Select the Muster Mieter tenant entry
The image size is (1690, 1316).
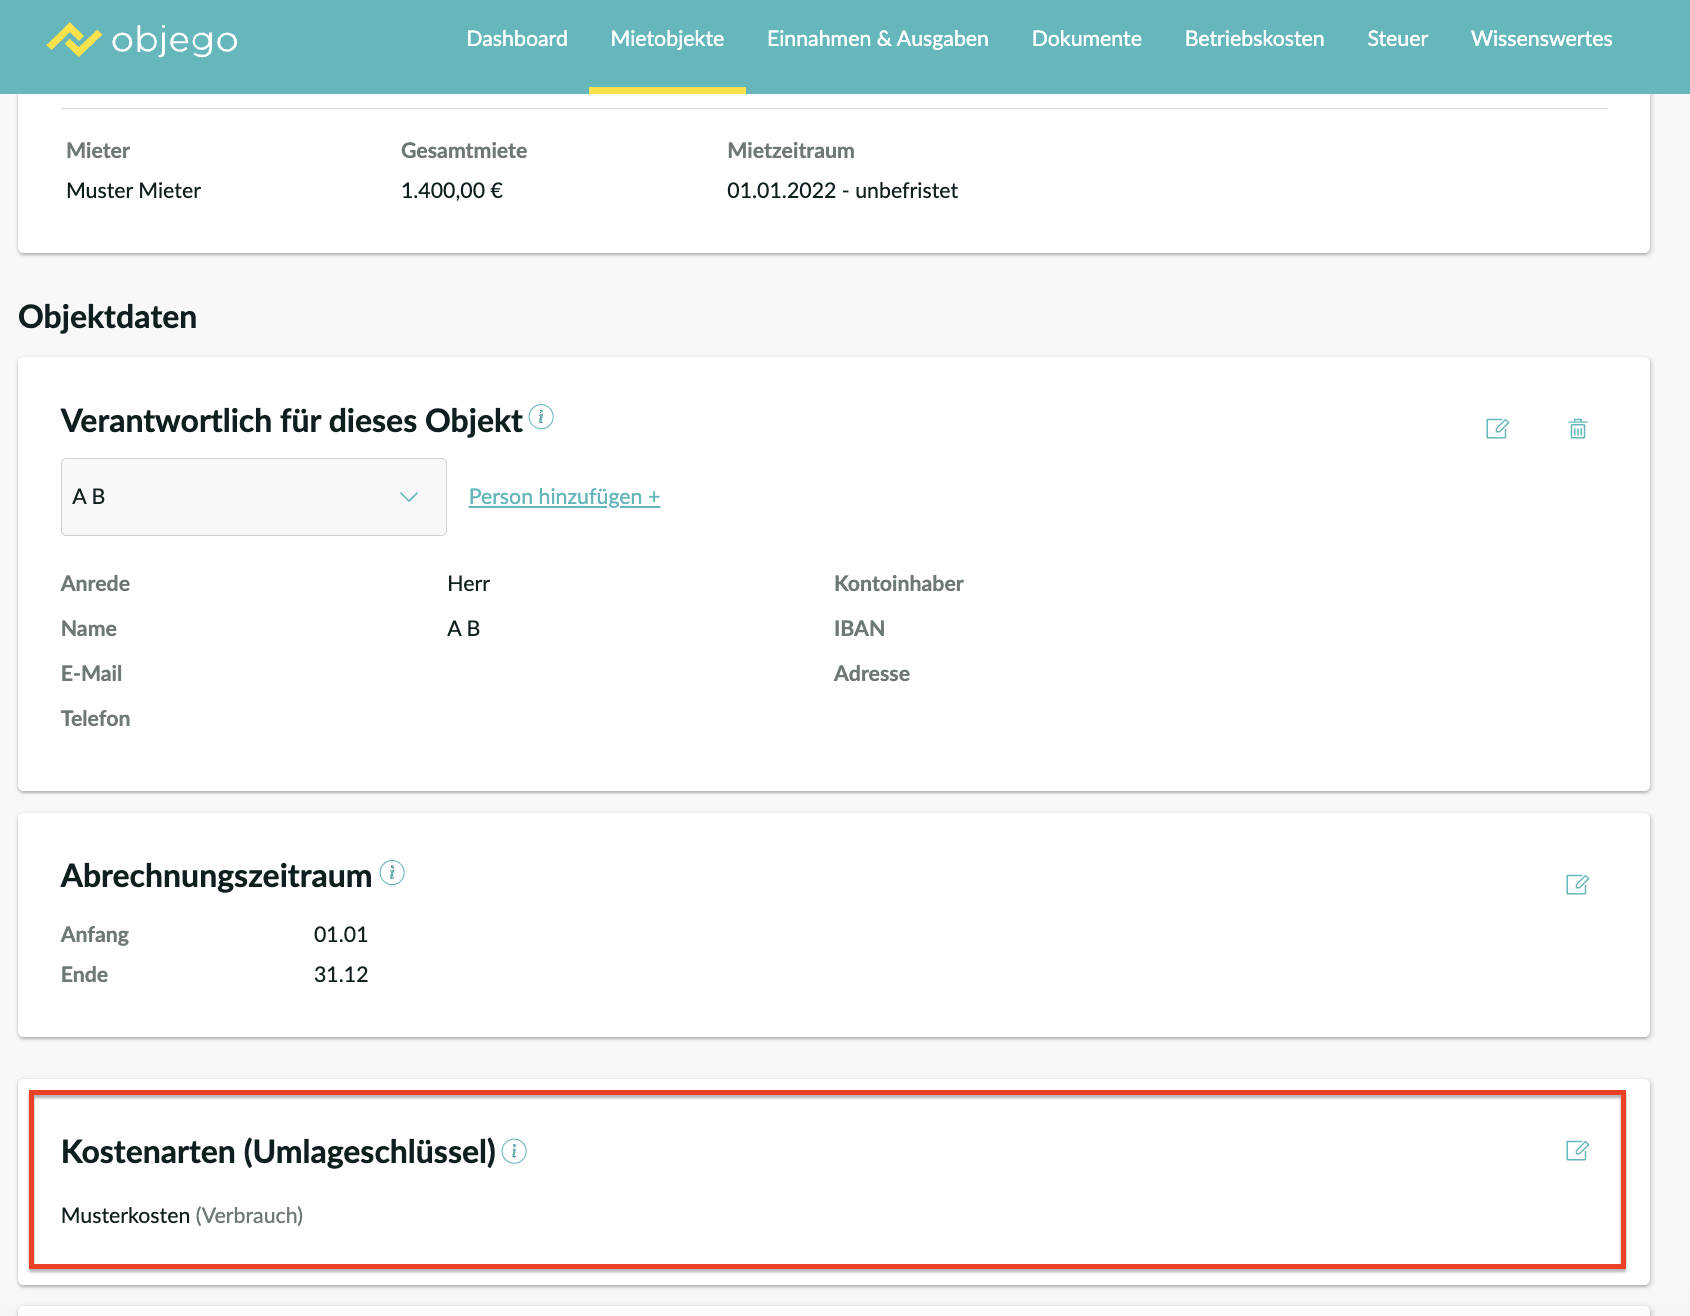(134, 191)
